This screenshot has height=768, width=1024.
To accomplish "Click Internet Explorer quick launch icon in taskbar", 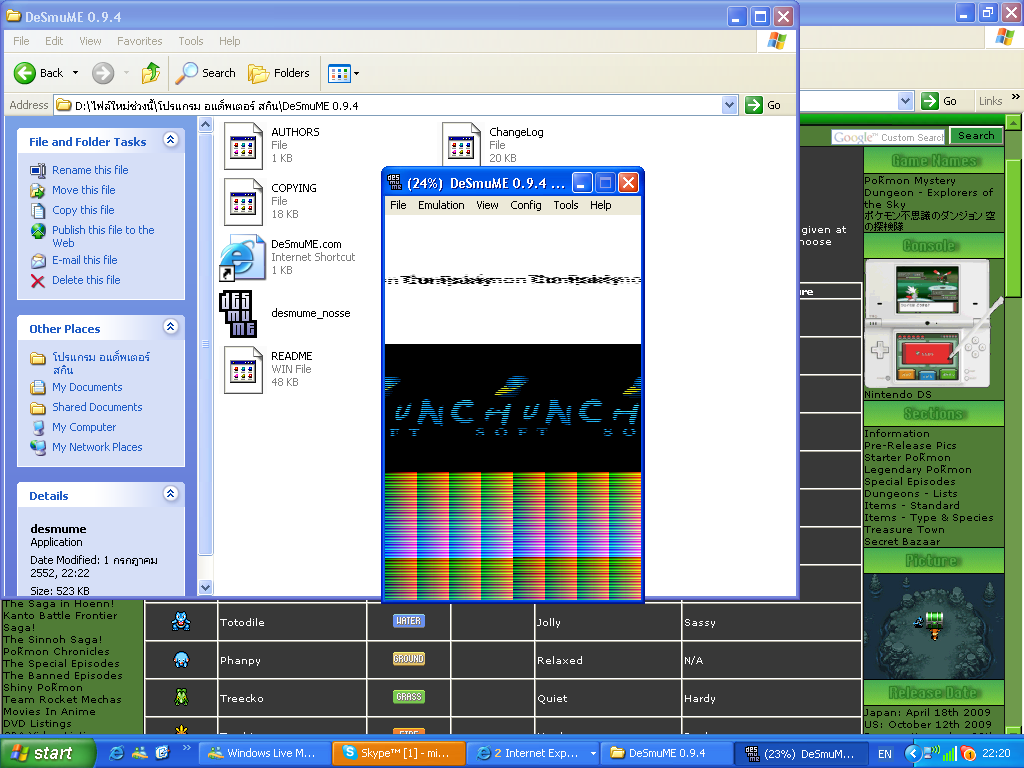I will [116, 753].
